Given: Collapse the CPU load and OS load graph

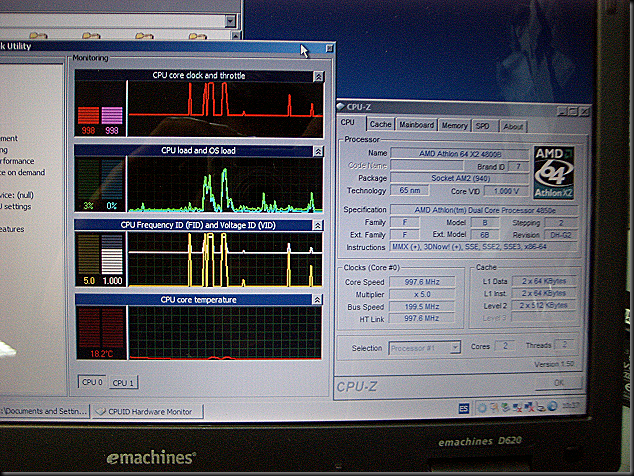Looking at the screenshot, I should pos(318,151).
